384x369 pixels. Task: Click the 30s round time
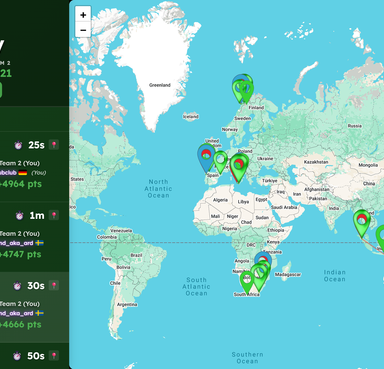(36, 286)
